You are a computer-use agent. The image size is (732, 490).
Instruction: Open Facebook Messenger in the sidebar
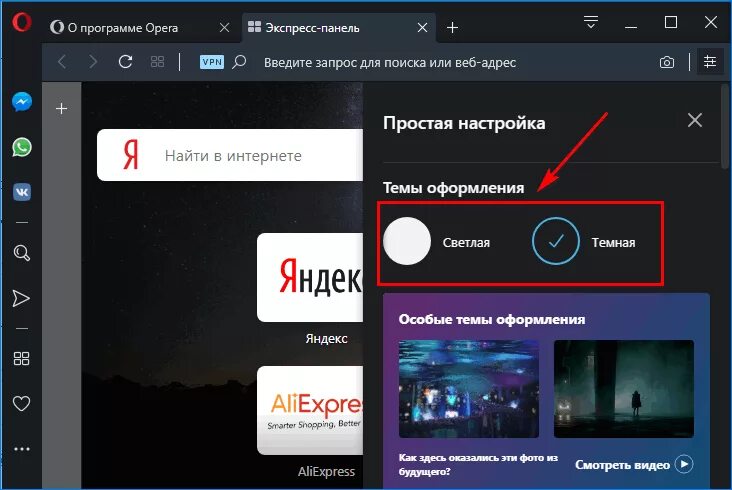(22, 102)
